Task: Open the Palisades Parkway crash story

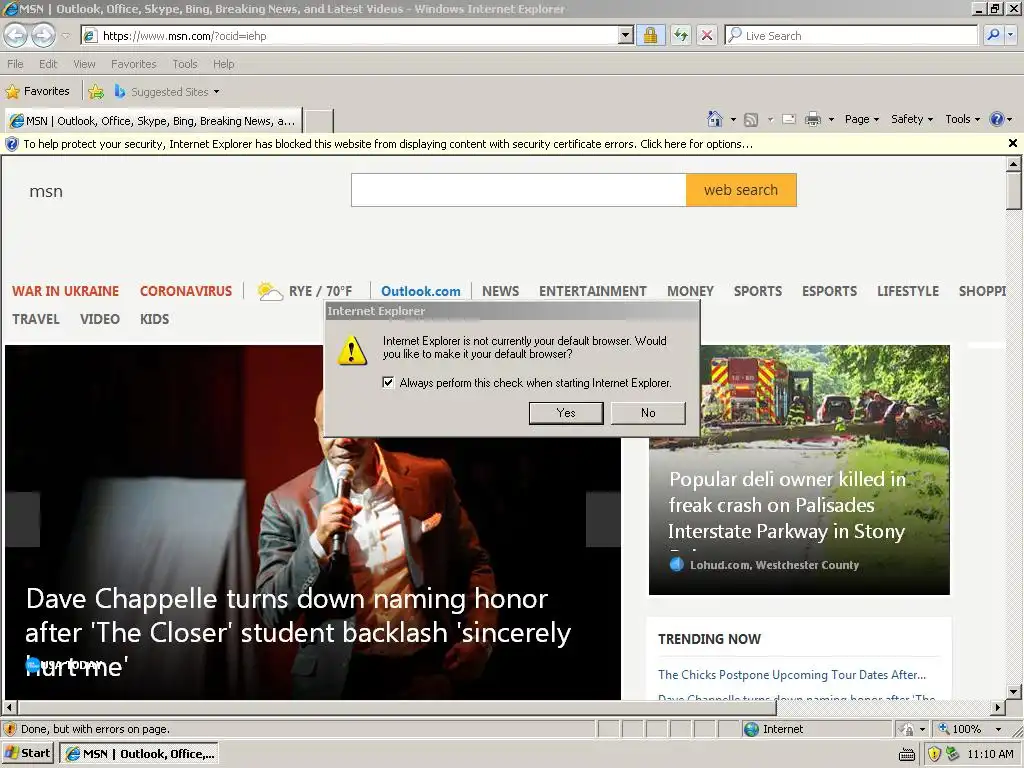Action: pyautogui.click(x=787, y=505)
